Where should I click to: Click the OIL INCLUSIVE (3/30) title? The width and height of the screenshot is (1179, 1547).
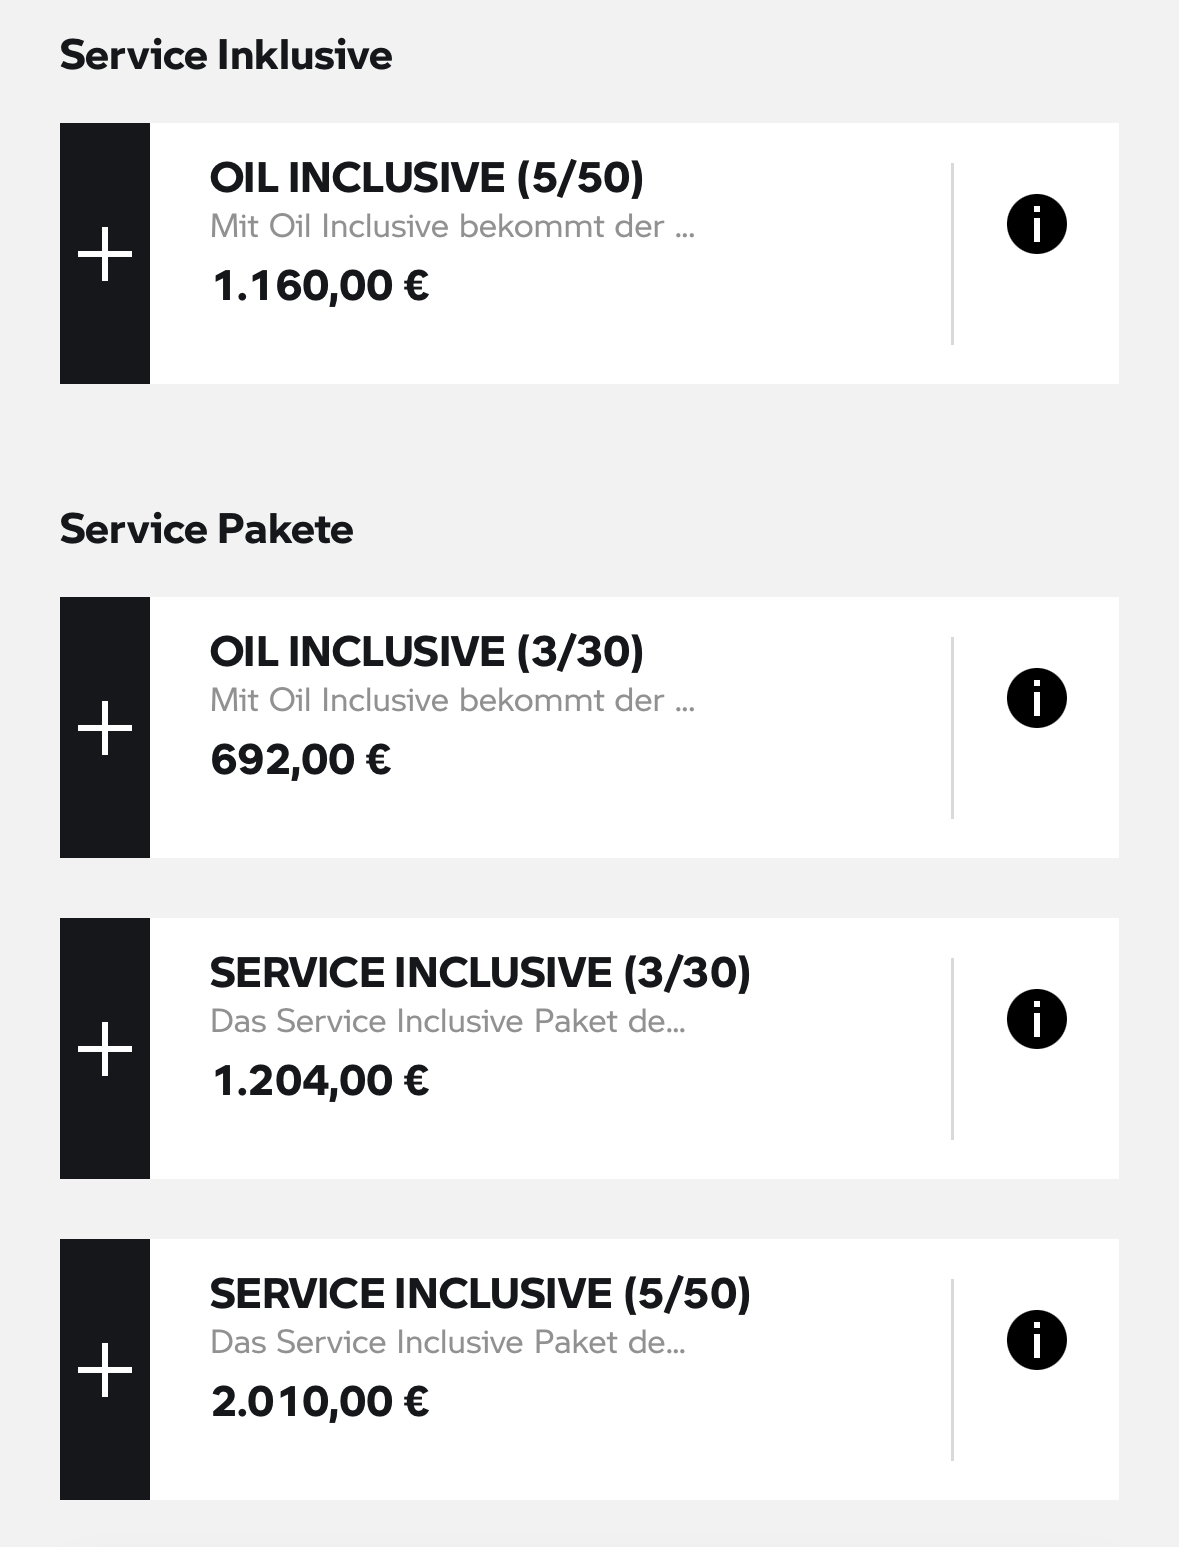pyautogui.click(x=426, y=652)
